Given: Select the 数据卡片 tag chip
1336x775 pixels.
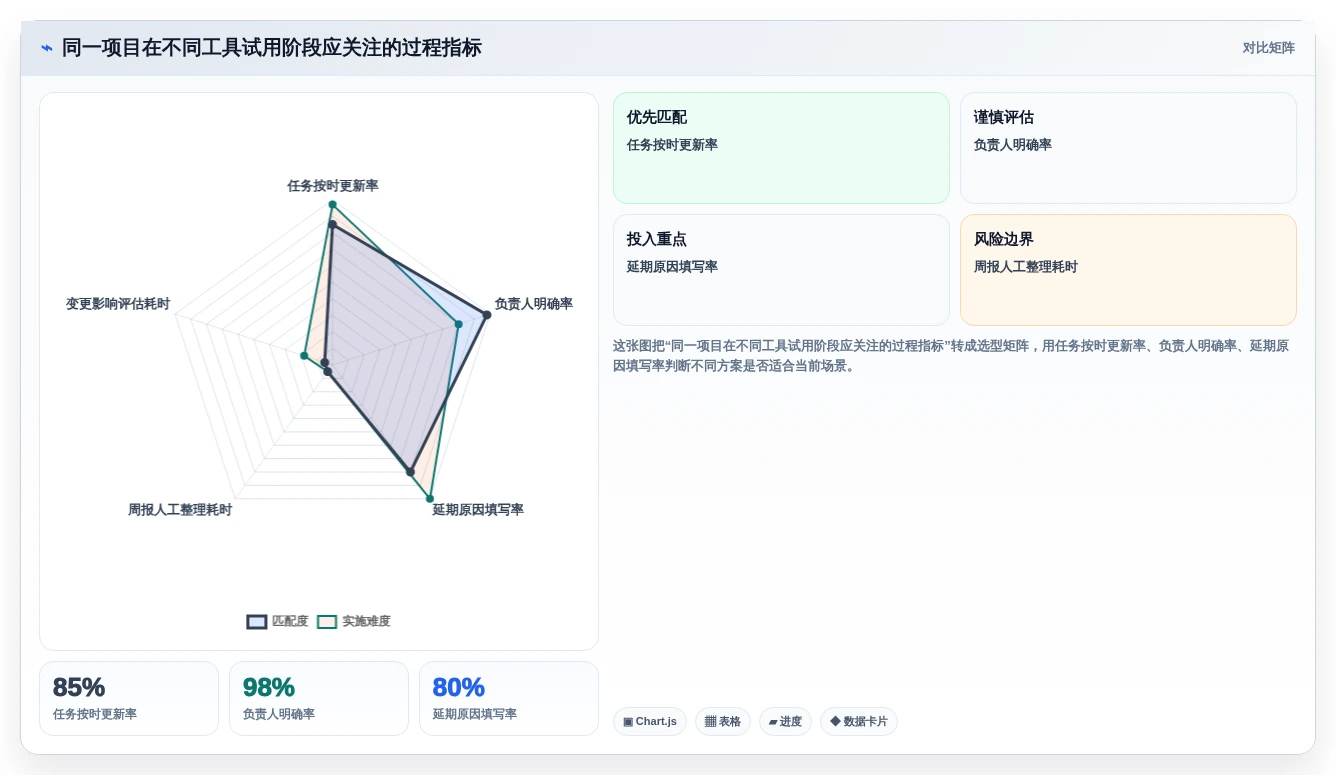Looking at the screenshot, I should [859, 721].
